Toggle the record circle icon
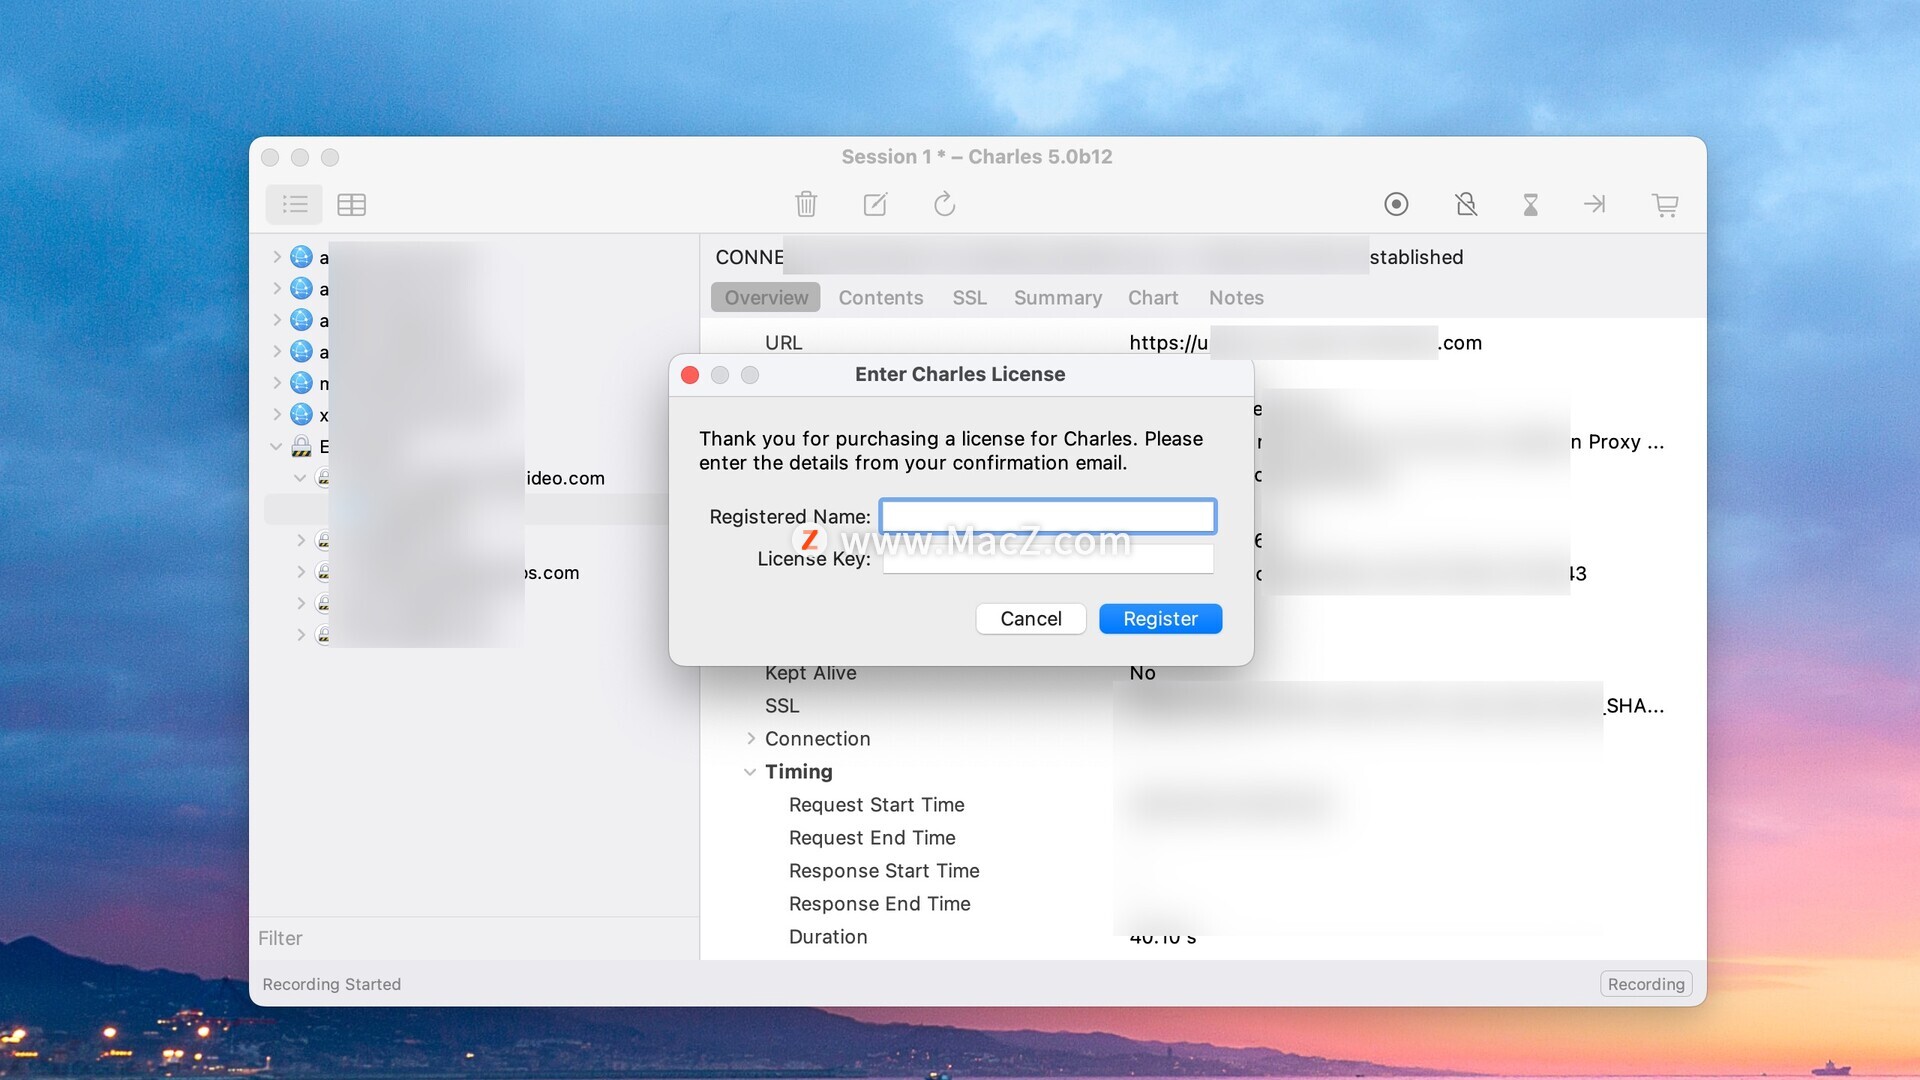 [x=1396, y=205]
